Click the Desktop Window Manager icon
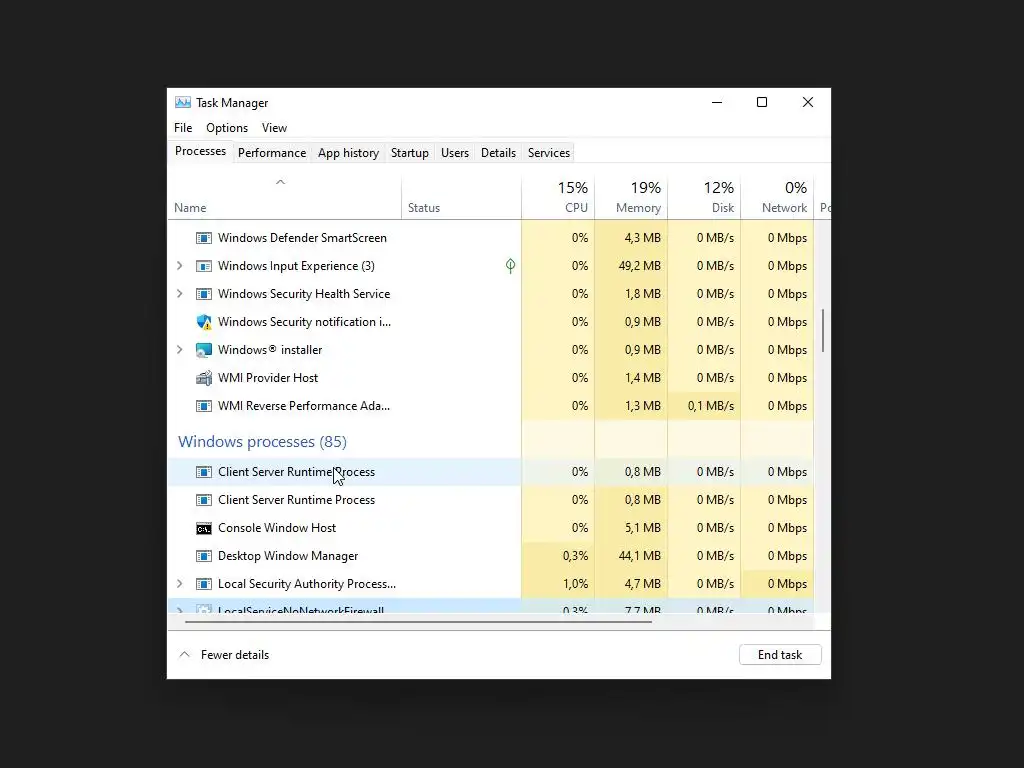 coord(204,556)
